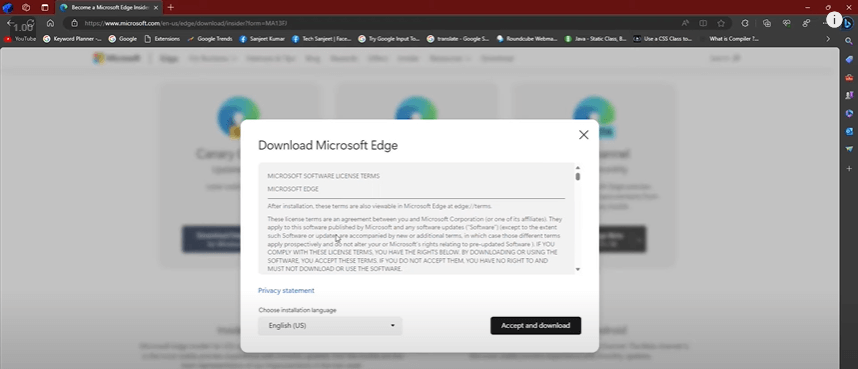Open the Roundcube Webmail bookmark

(x=527, y=39)
